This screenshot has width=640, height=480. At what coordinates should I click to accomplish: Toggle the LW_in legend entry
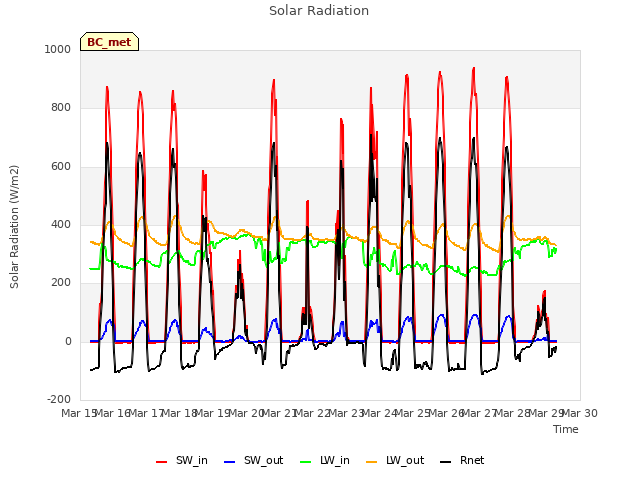click(x=325, y=461)
